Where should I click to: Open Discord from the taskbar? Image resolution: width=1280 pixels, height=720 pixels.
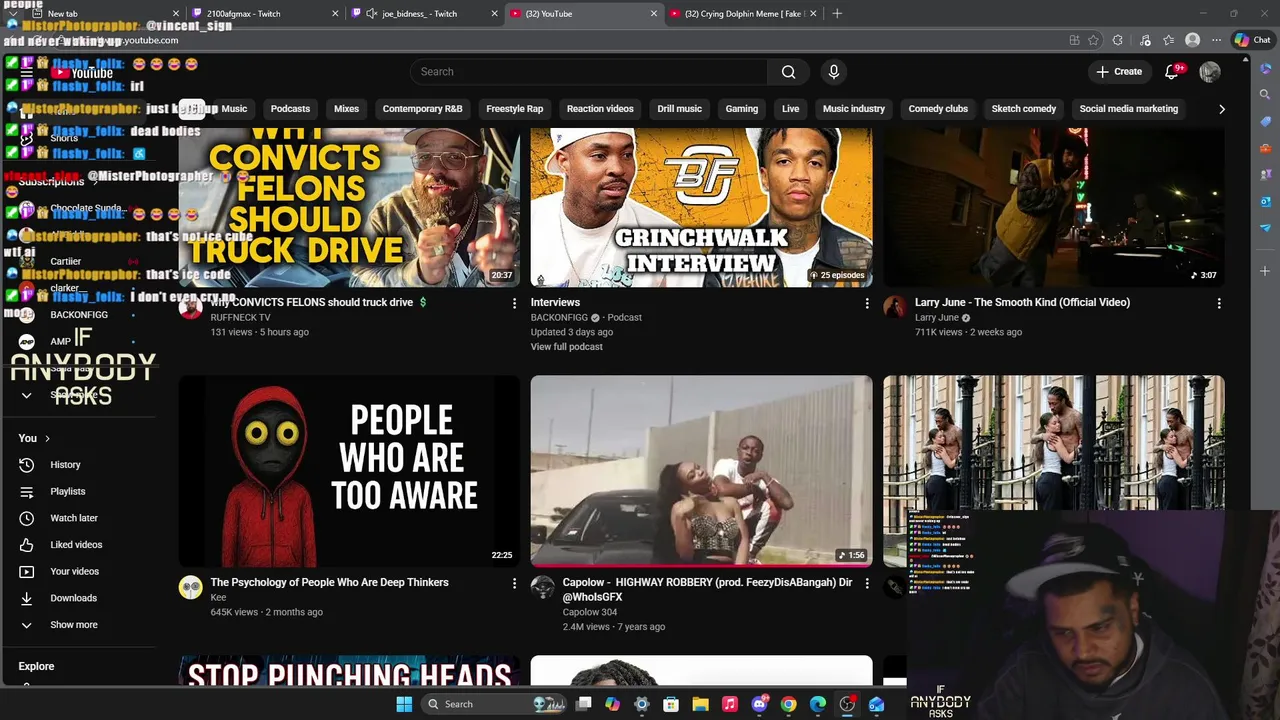pos(759,704)
